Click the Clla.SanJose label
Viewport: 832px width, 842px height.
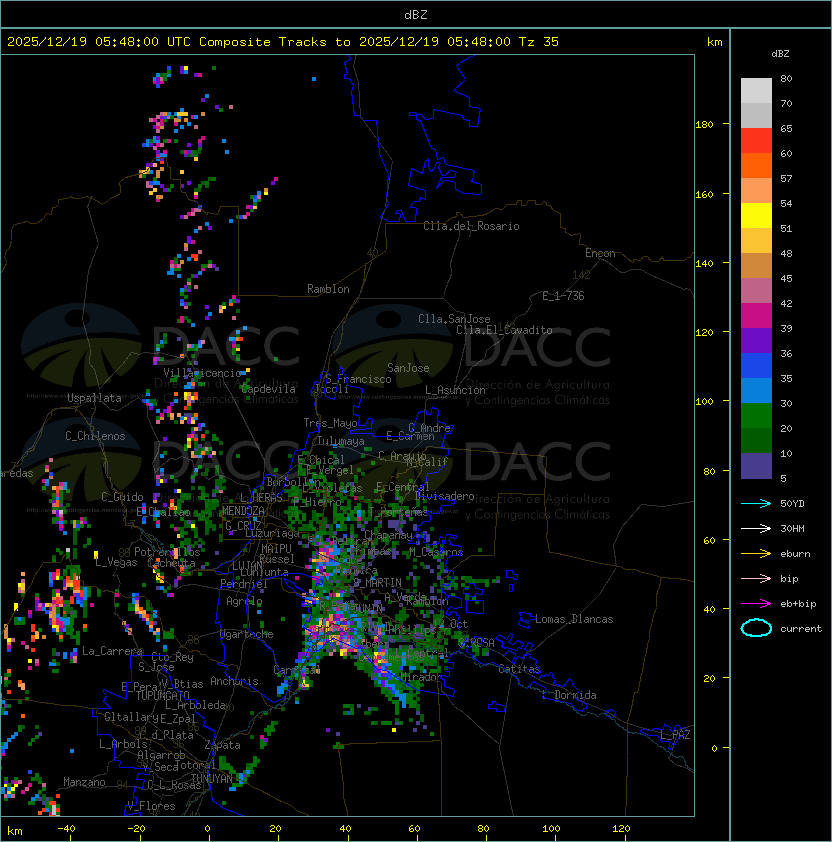click(x=454, y=319)
